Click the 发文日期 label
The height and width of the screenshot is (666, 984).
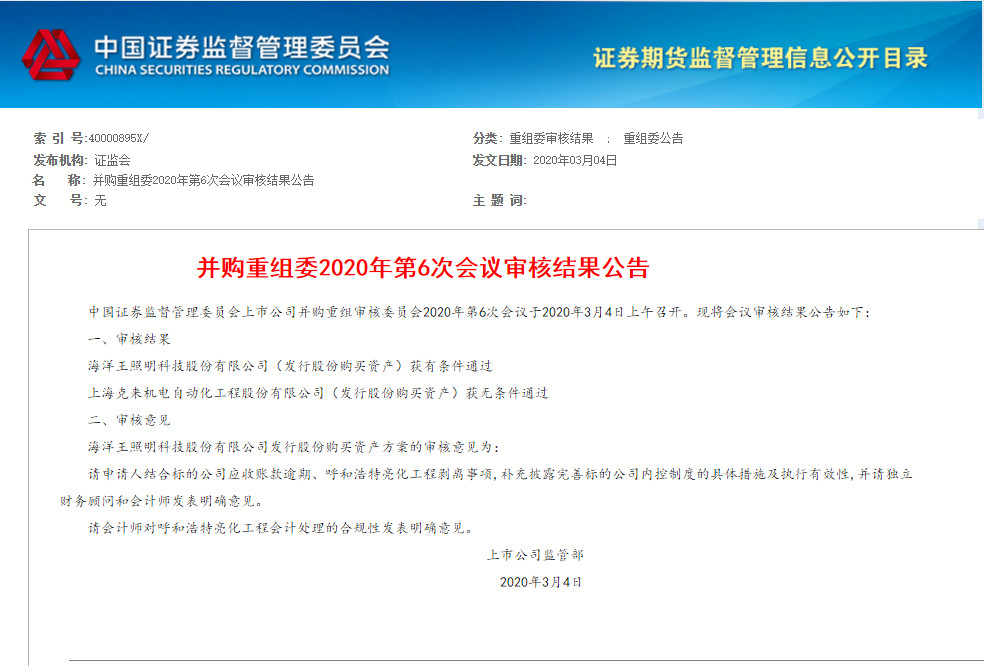click(x=499, y=160)
